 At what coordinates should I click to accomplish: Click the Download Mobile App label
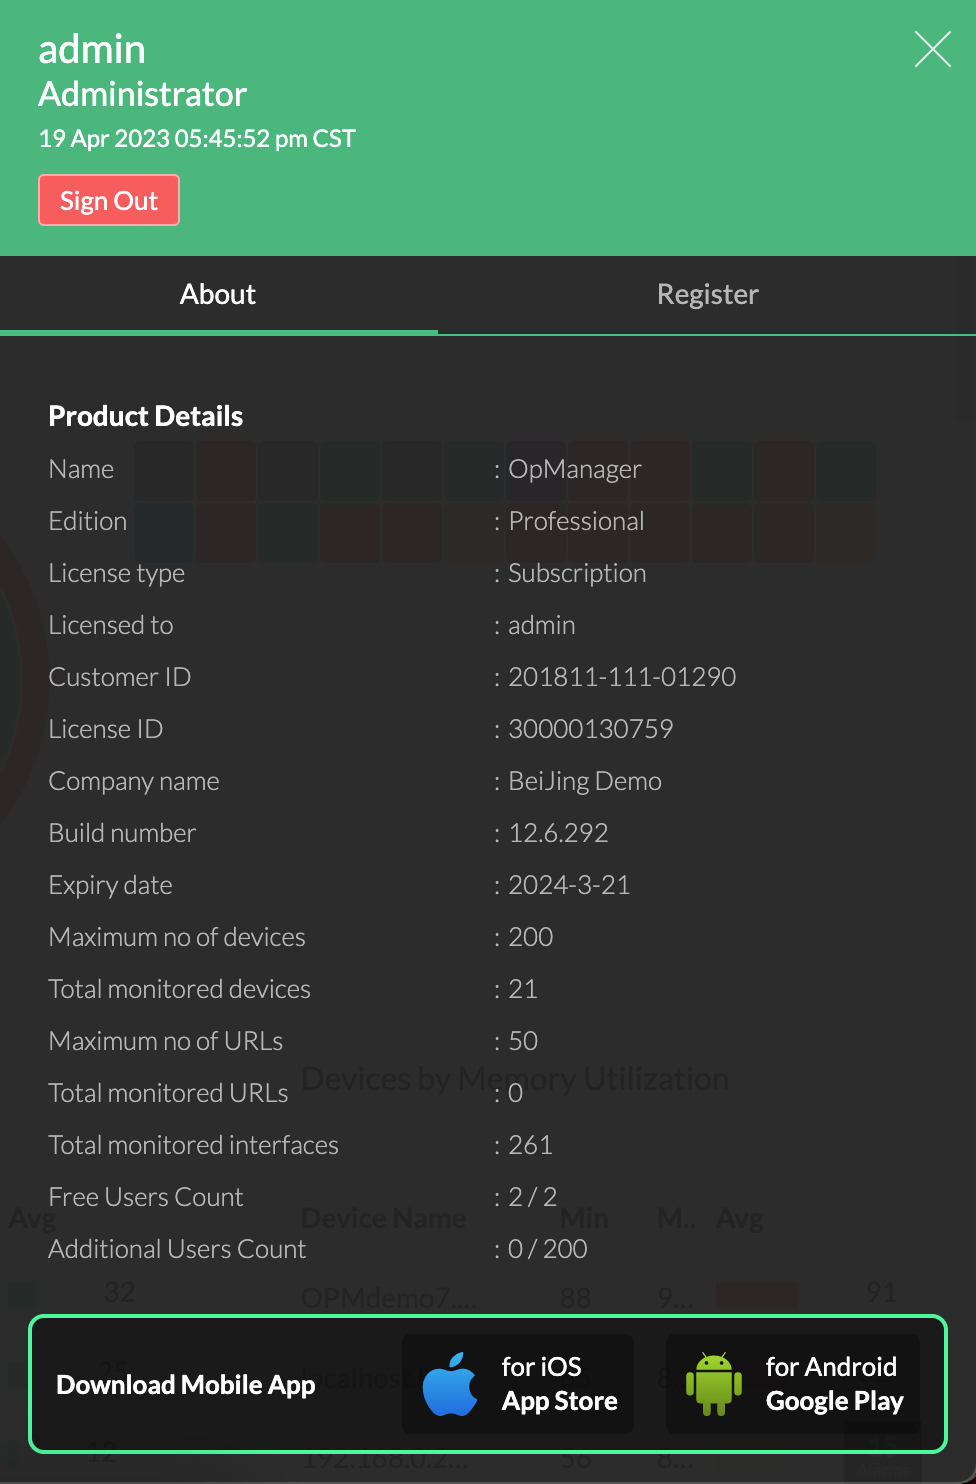tap(186, 1384)
